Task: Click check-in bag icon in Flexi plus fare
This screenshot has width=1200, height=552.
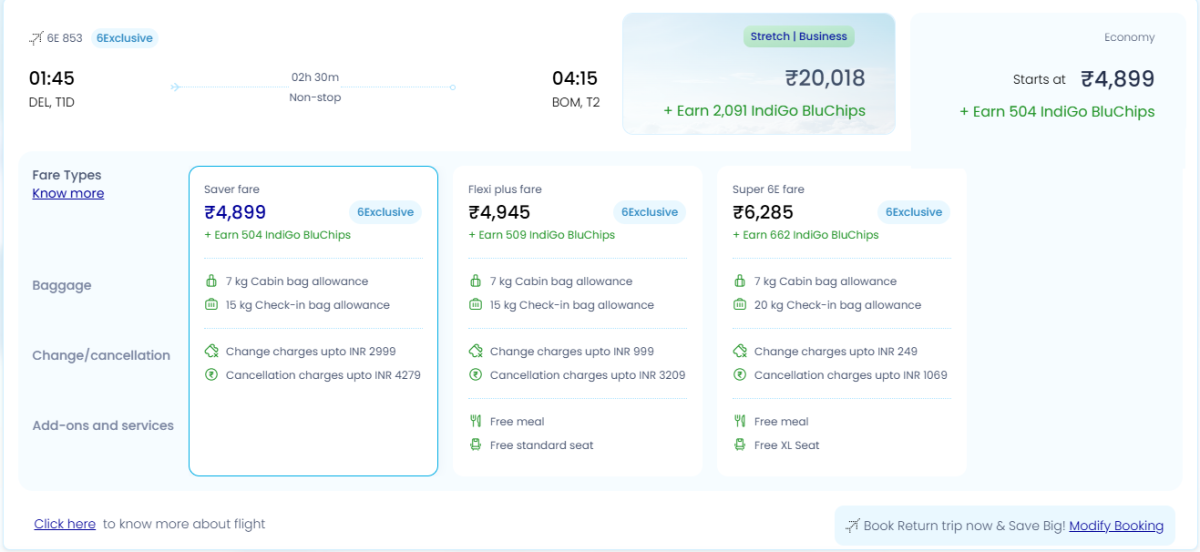Action: pyautogui.click(x=475, y=305)
